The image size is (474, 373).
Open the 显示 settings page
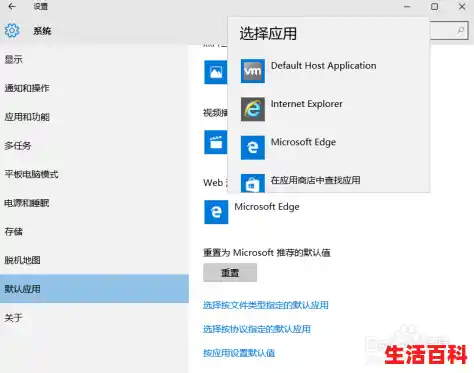click(94, 59)
